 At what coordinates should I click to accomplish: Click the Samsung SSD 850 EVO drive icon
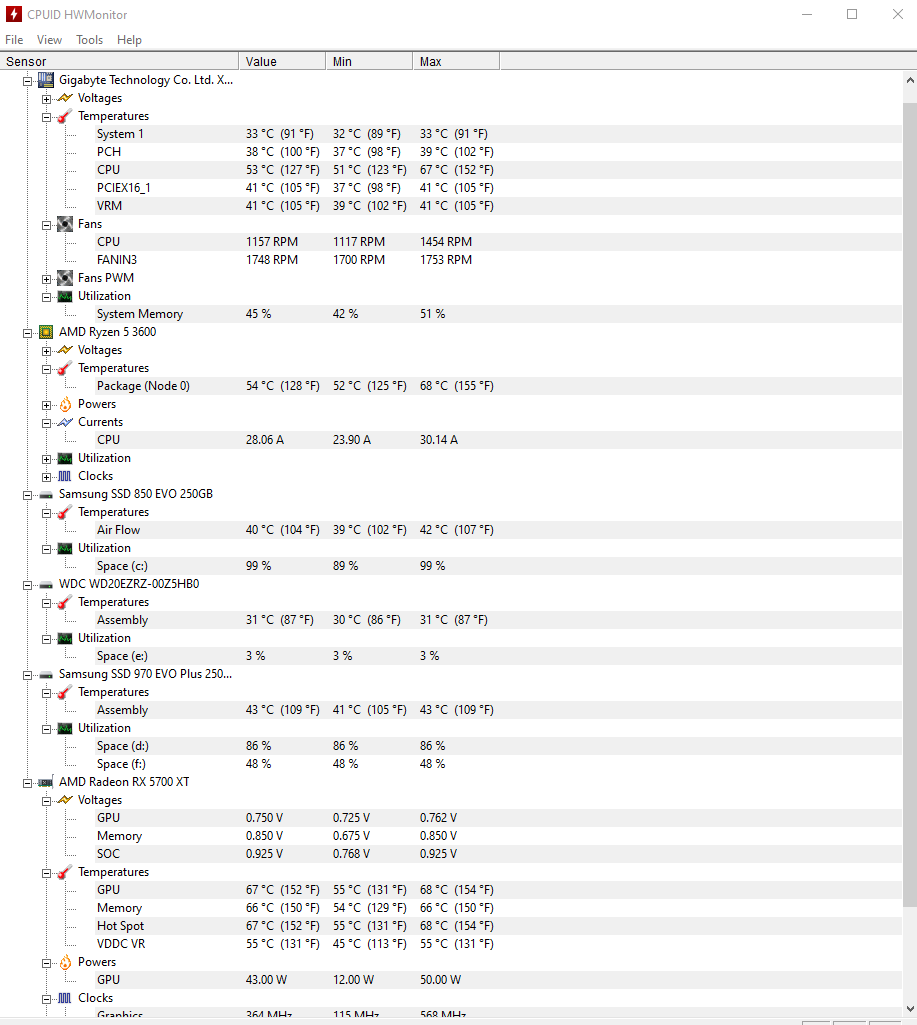click(46, 494)
